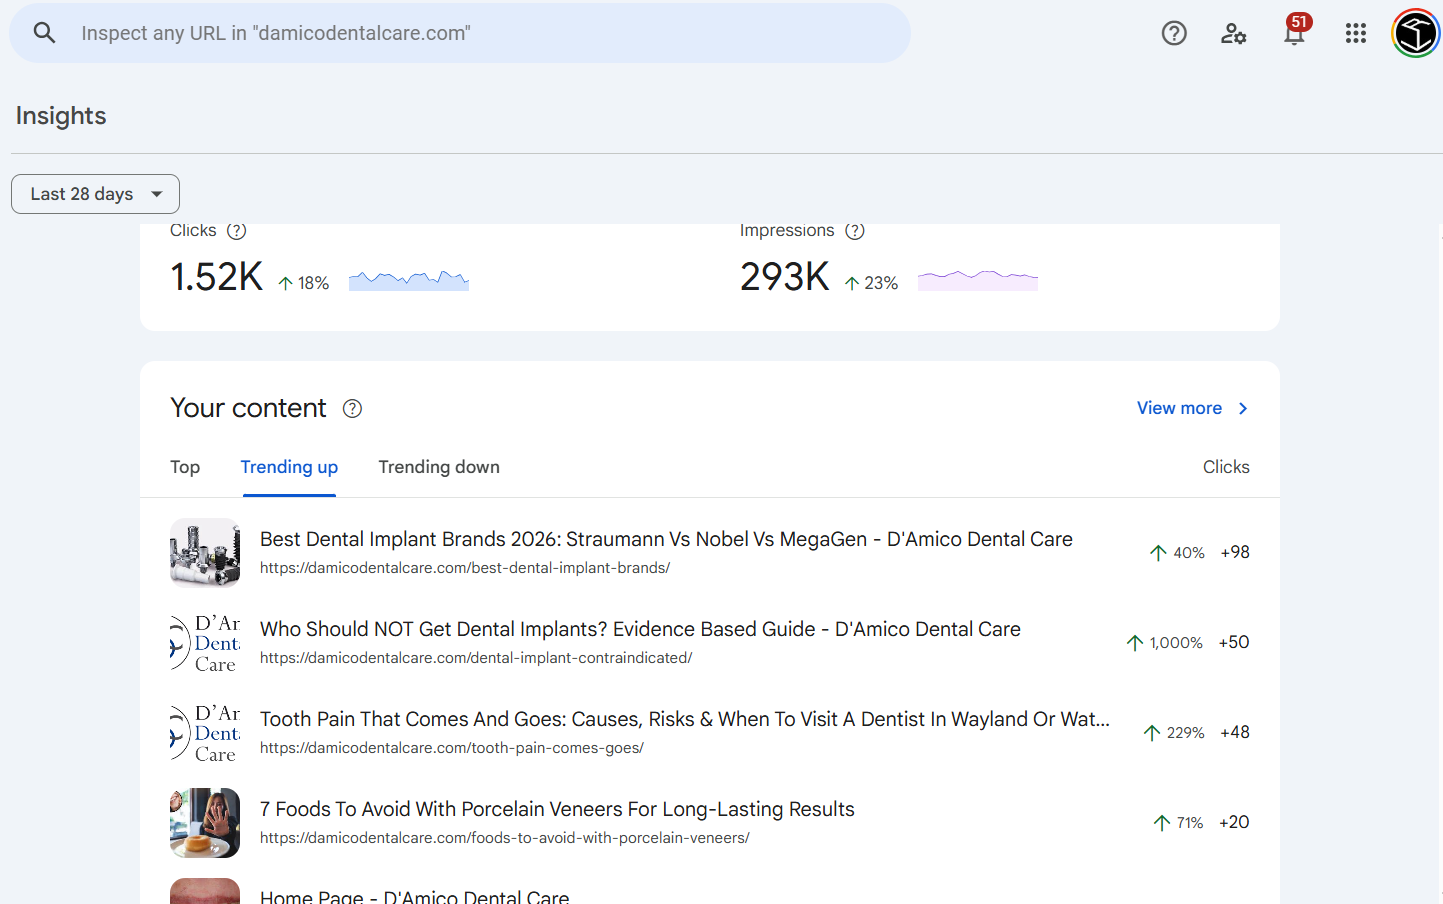Focus the Inspect any URL search field
This screenshot has height=904, width=1443.
pos(460,33)
